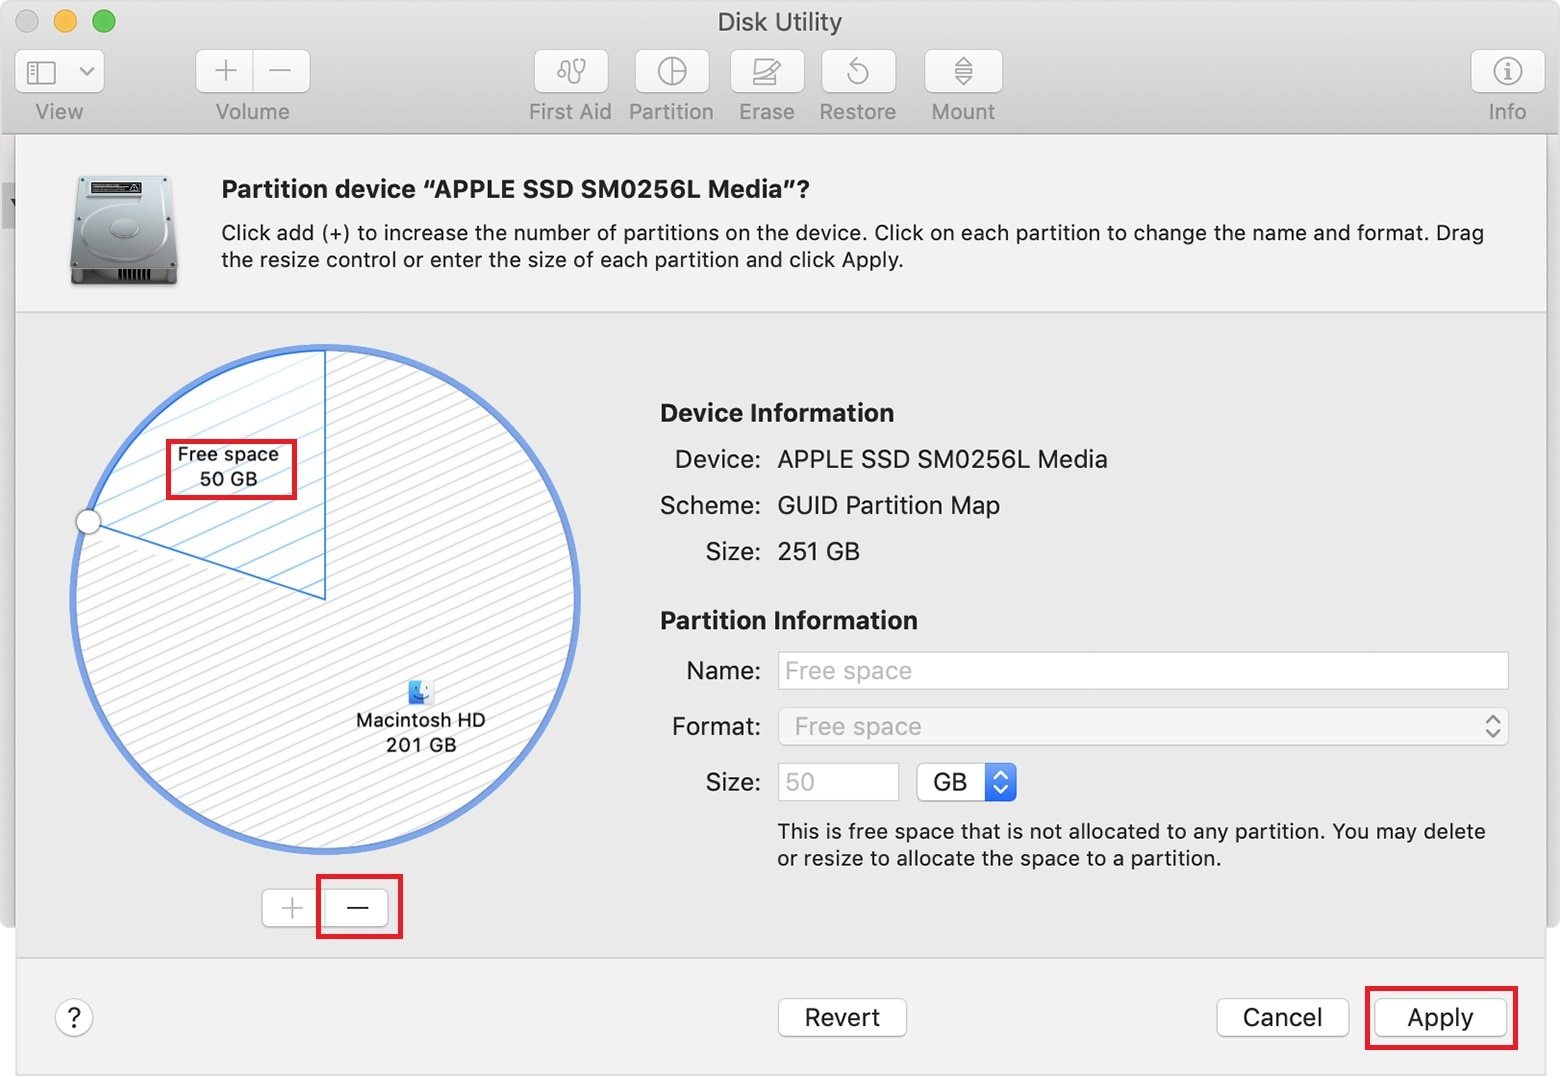Click the Revert button
Screen dimensions: 1560x1076
click(842, 1018)
